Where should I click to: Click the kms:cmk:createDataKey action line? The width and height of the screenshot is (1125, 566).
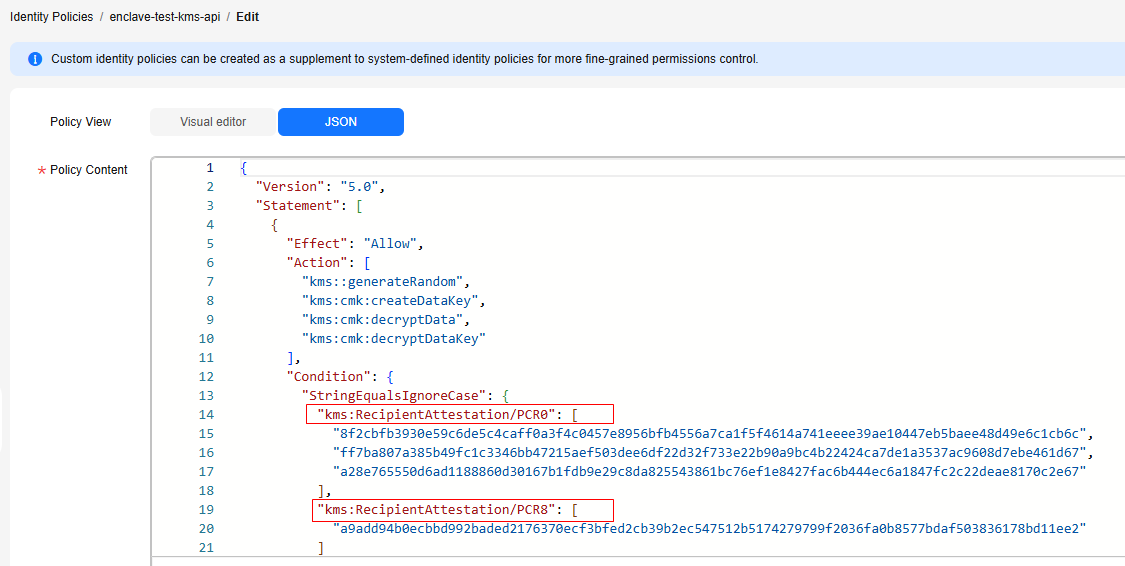(x=394, y=300)
